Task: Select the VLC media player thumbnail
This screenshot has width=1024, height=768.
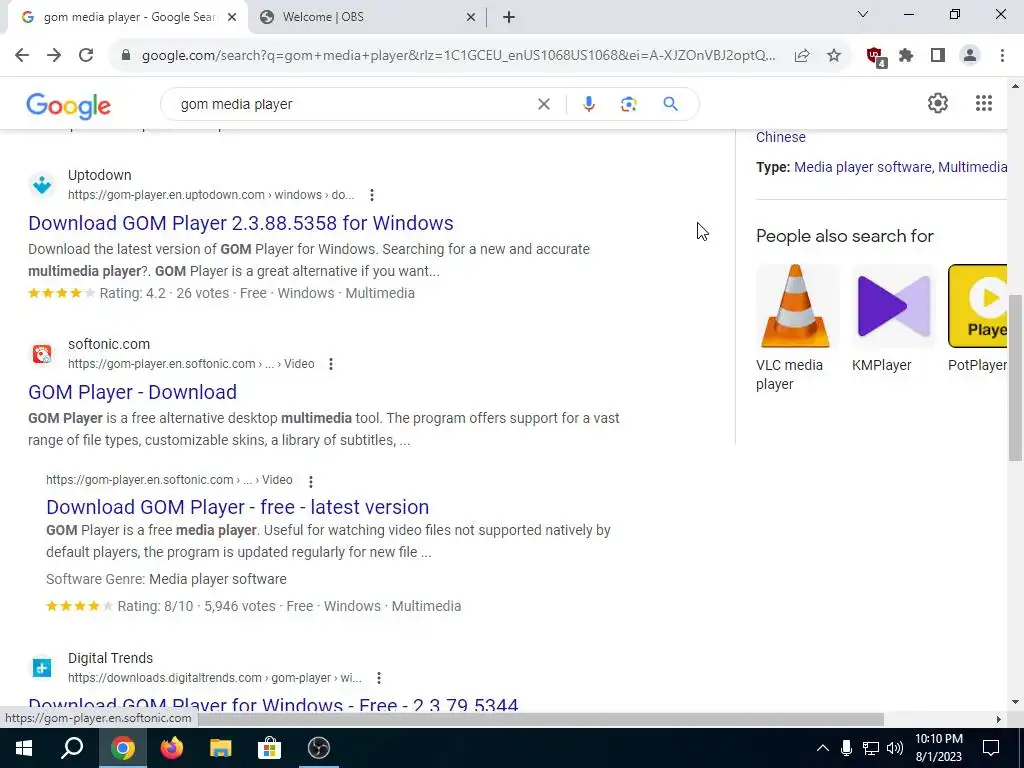Action: click(795, 306)
